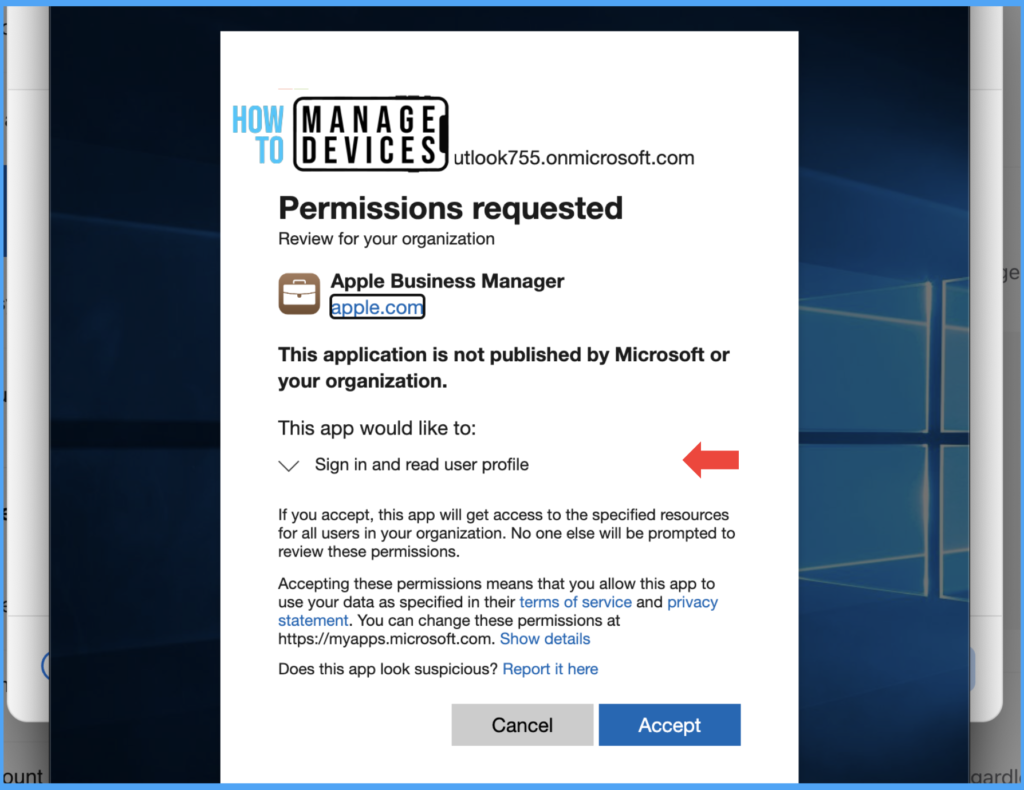Expand the 'Sign in and read user profile' chevron
The image size is (1024, 790).
[x=289, y=466]
